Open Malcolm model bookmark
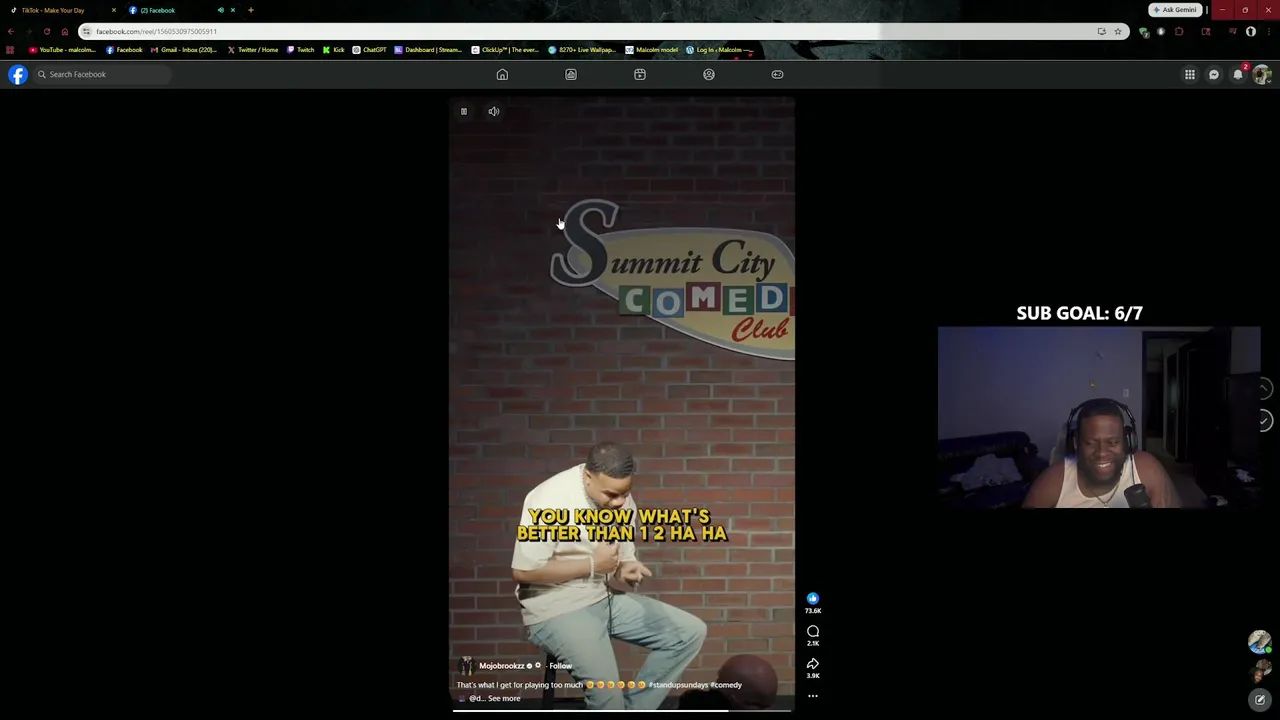 (x=652, y=50)
